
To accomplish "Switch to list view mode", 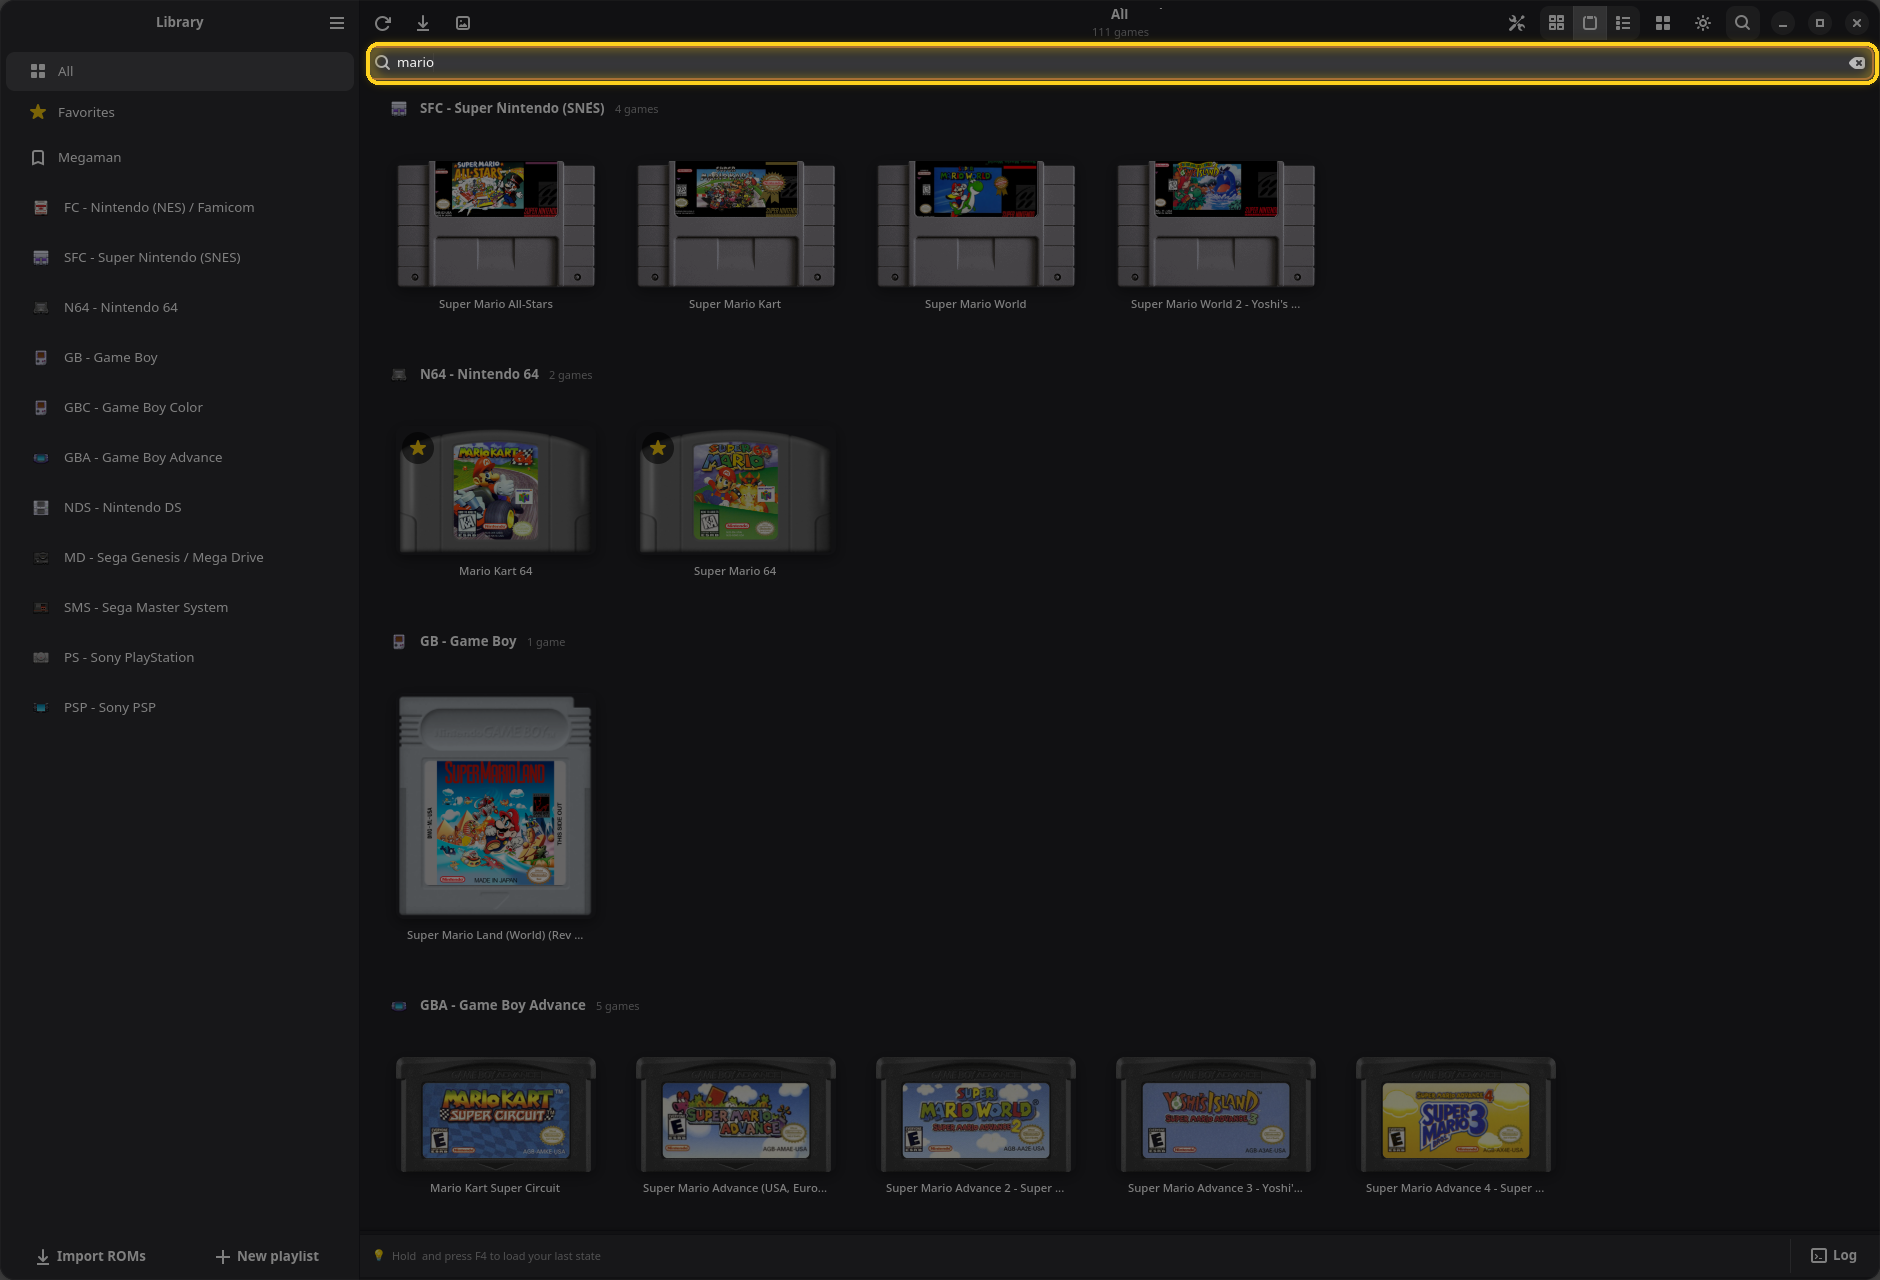I will (1623, 23).
